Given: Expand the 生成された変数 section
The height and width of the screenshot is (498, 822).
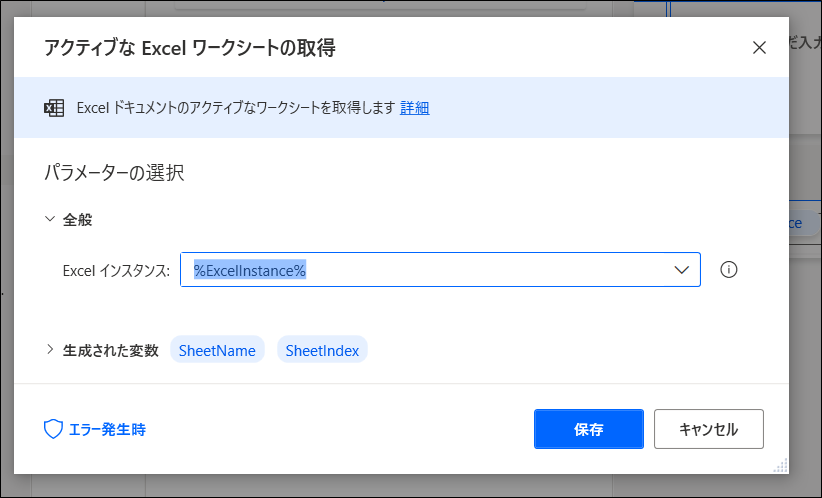Looking at the screenshot, I should coord(50,350).
